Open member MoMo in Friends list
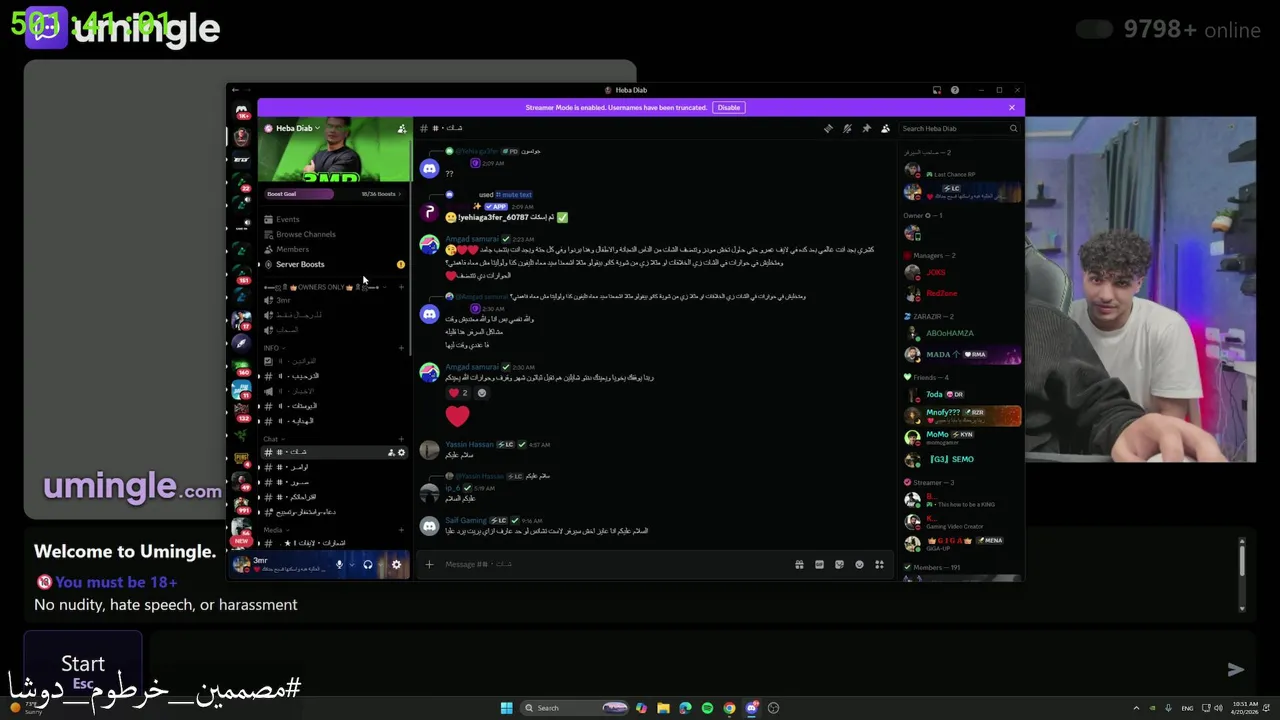This screenshot has width=1280, height=720. tap(937, 435)
